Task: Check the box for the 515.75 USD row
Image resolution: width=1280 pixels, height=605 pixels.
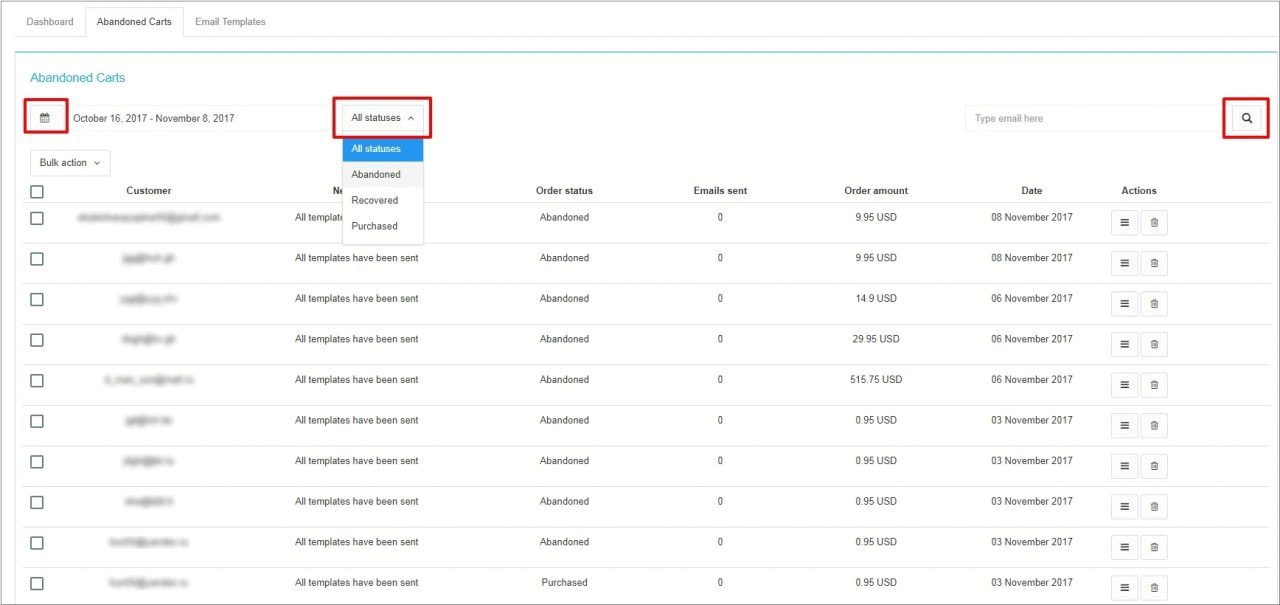Action: pyautogui.click(x=37, y=380)
